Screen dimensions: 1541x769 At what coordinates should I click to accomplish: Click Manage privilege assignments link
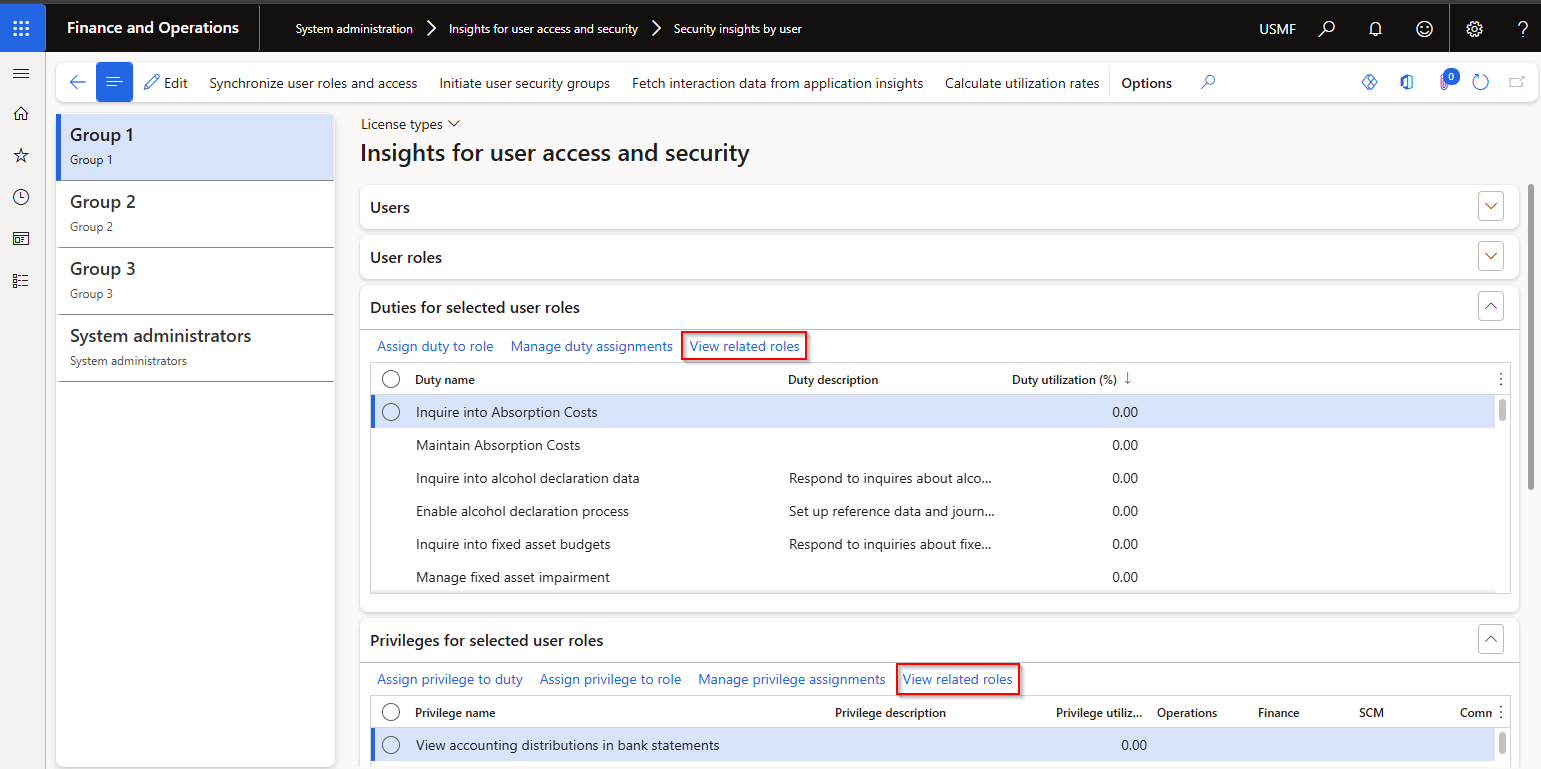click(x=791, y=679)
